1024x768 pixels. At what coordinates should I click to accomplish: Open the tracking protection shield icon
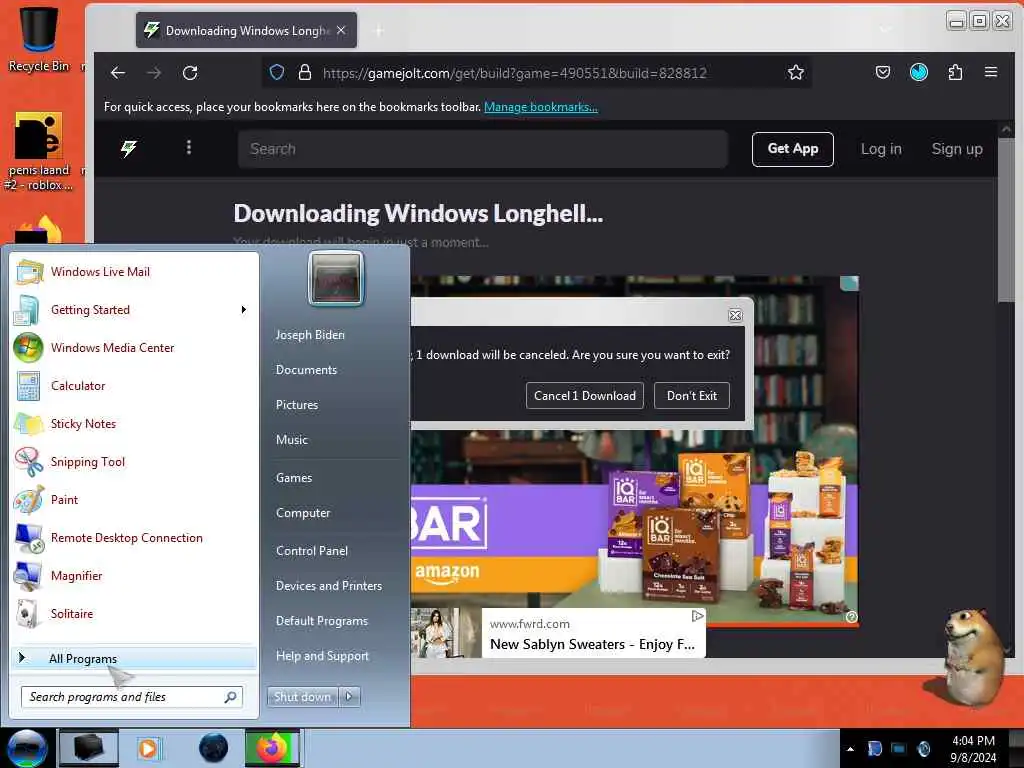pos(277,72)
